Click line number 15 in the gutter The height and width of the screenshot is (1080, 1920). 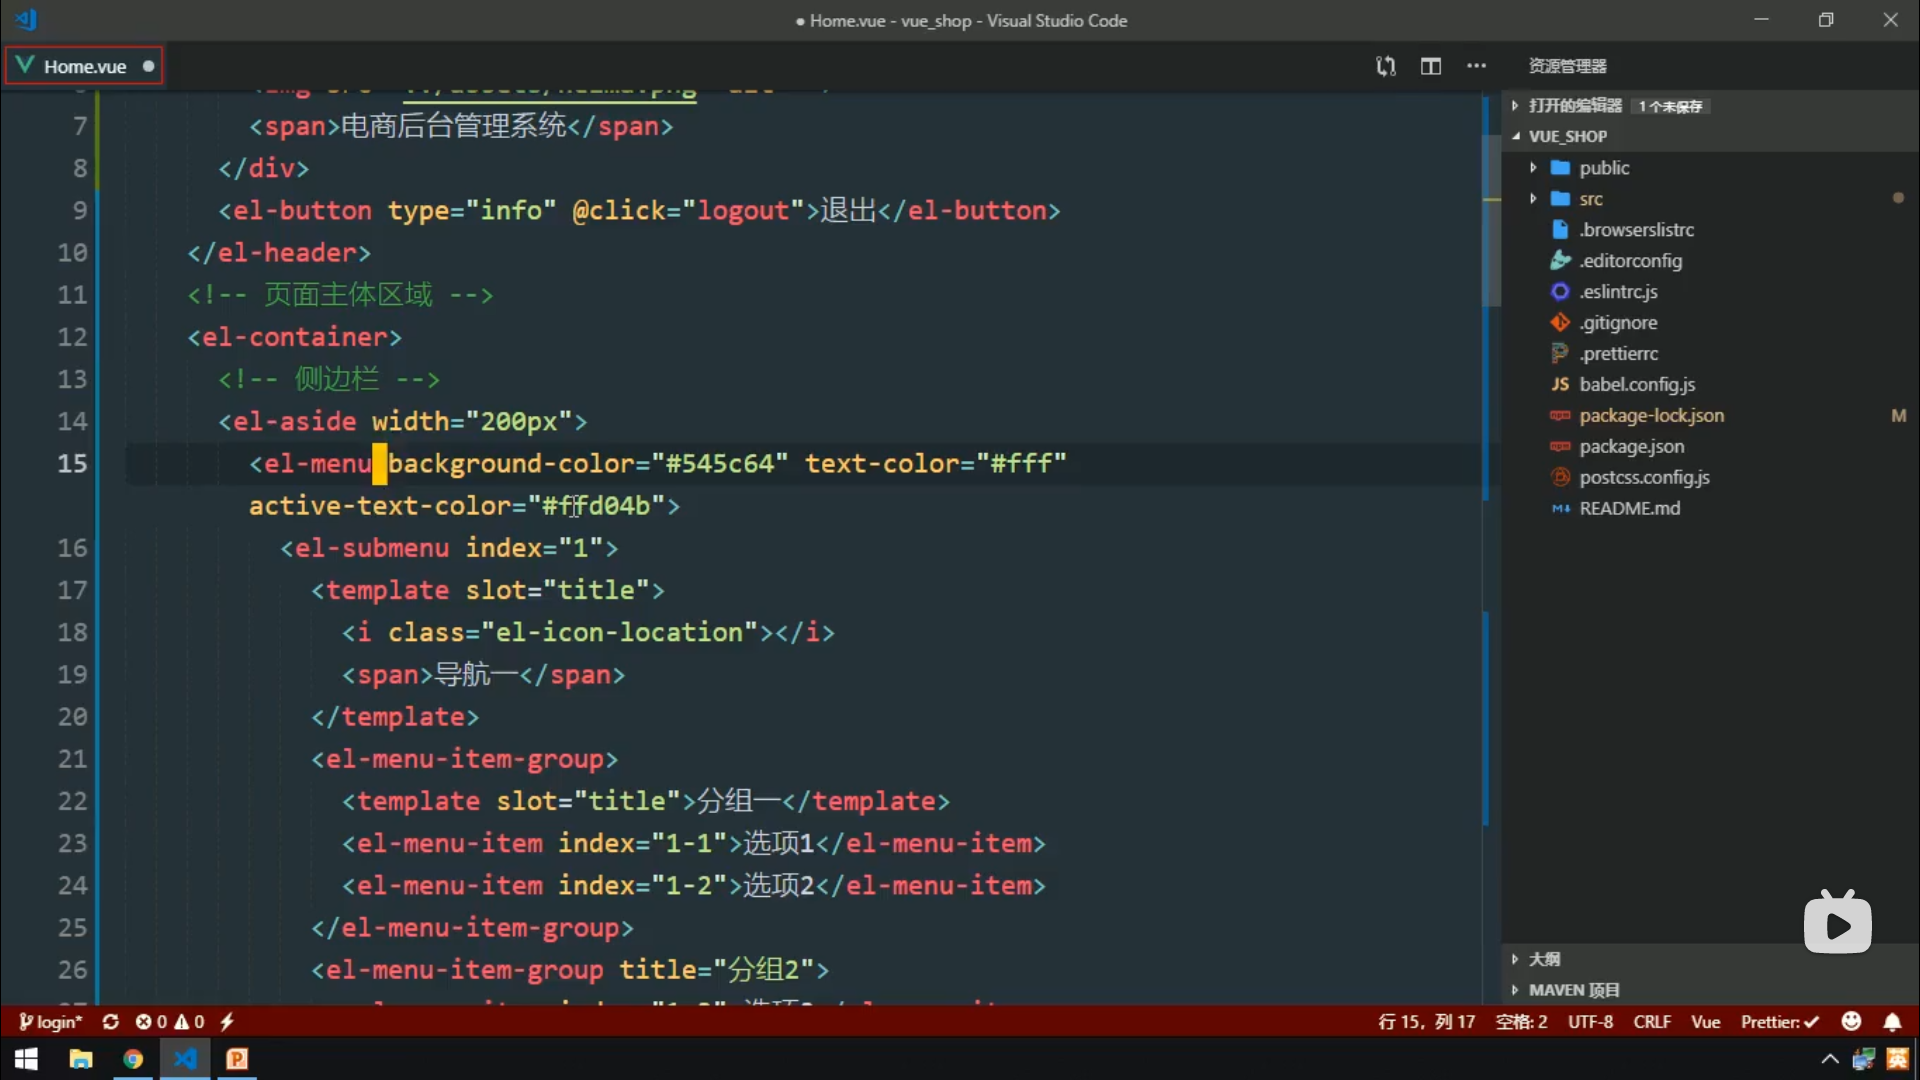click(x=72, y=464)
